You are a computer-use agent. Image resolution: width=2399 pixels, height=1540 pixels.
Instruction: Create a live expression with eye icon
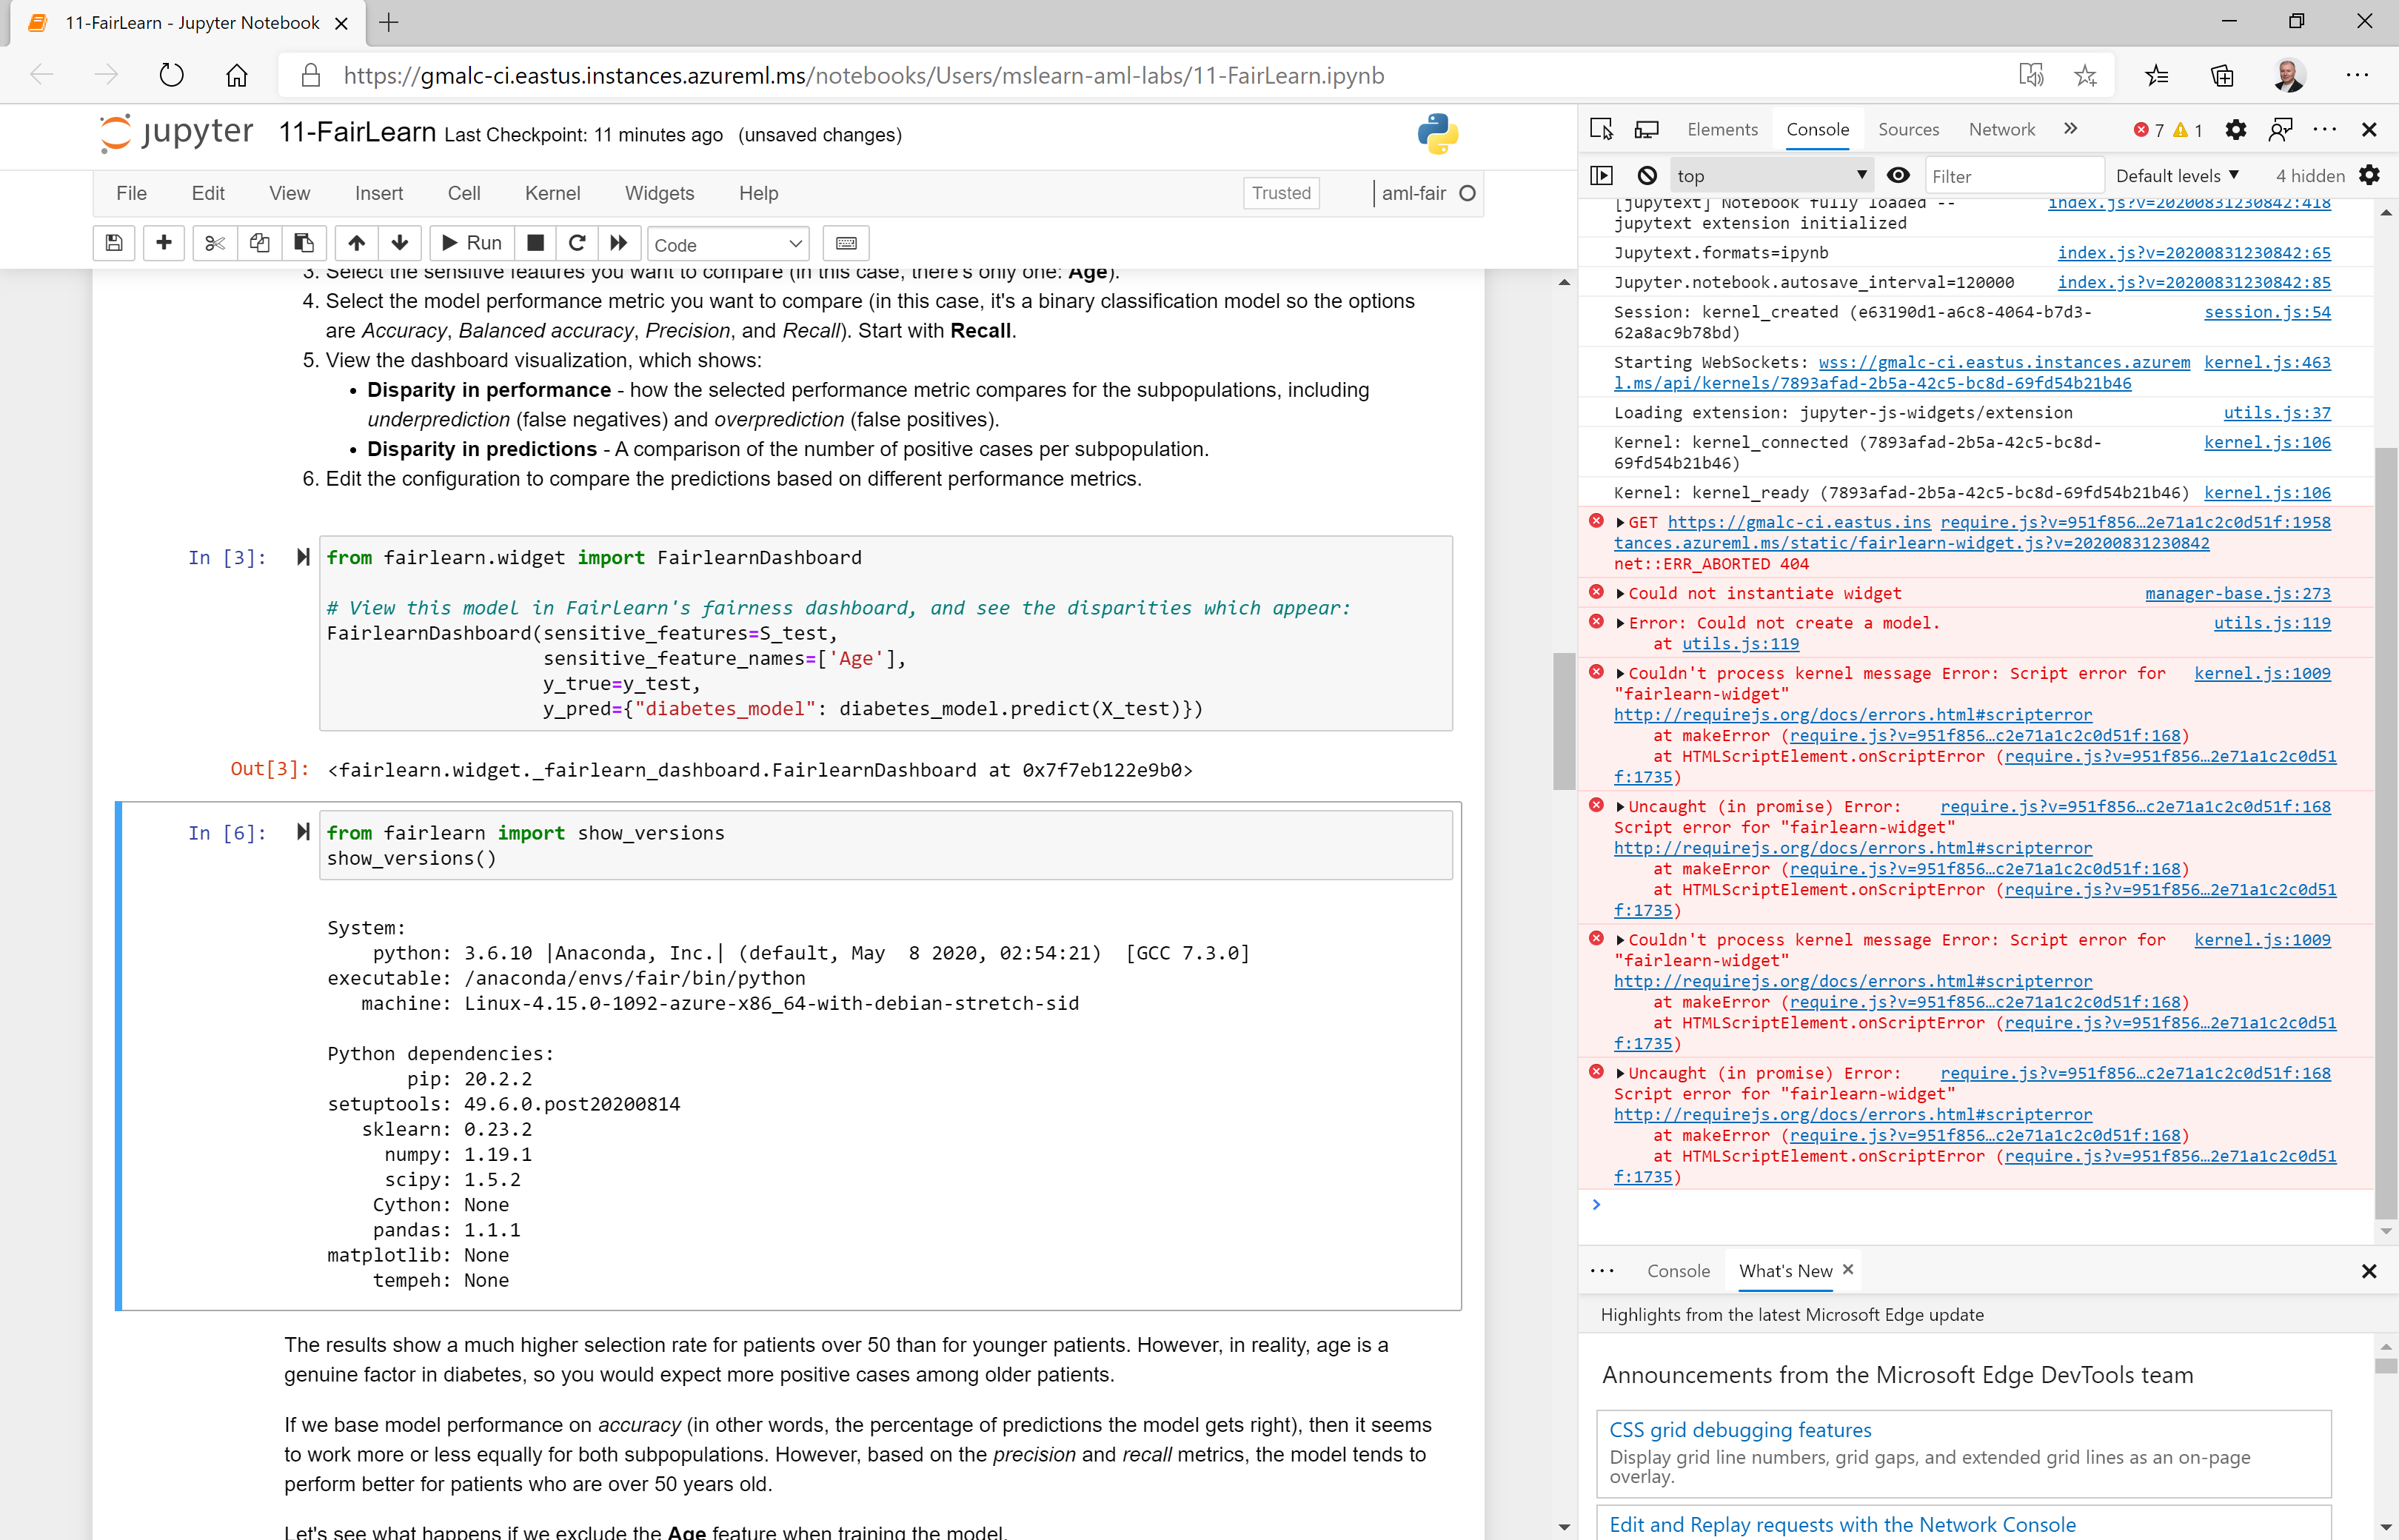[x=1898, y=174]
